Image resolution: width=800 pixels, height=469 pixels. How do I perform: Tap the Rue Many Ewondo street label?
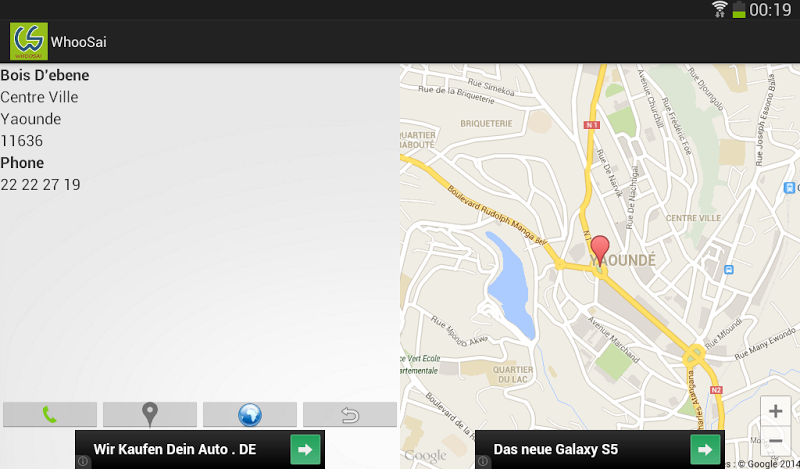pos(765,343)
